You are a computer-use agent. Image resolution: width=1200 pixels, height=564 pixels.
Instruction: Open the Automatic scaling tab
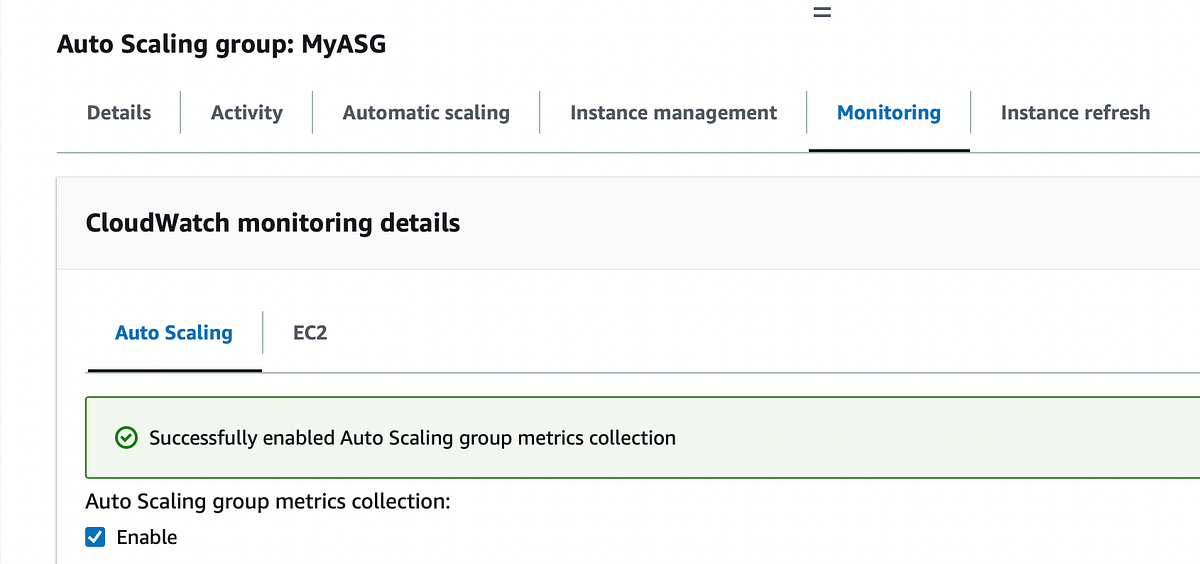(426, 113)
